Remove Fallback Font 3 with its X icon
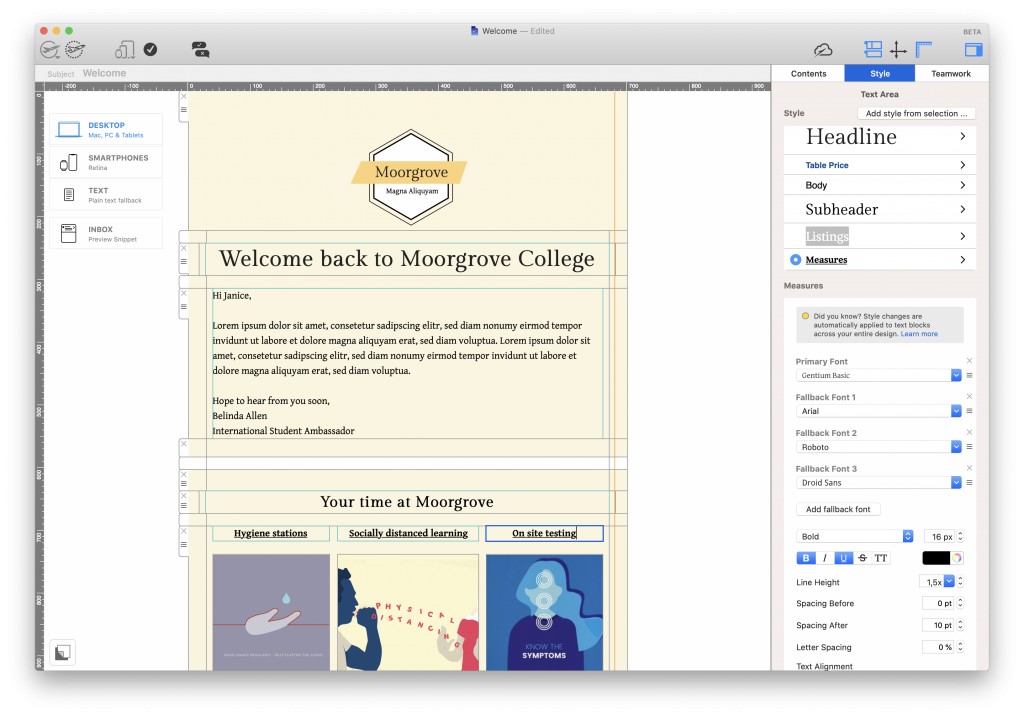The image size is (1024, 717). (969, 468)
